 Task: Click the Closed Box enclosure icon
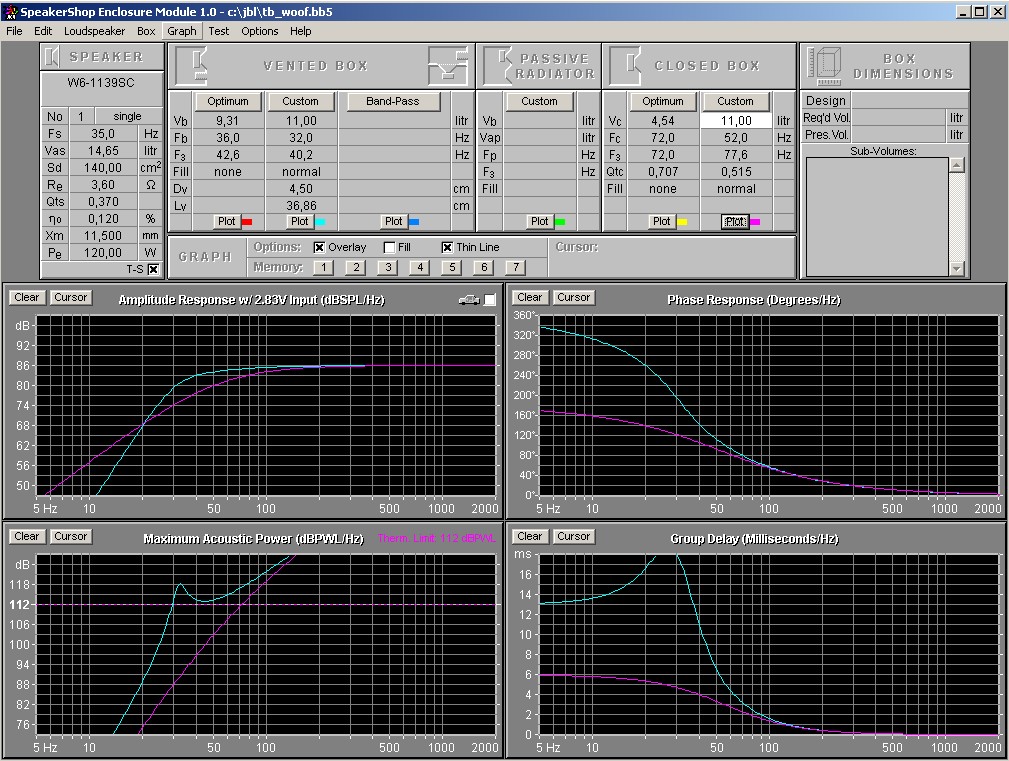(624, 65)
